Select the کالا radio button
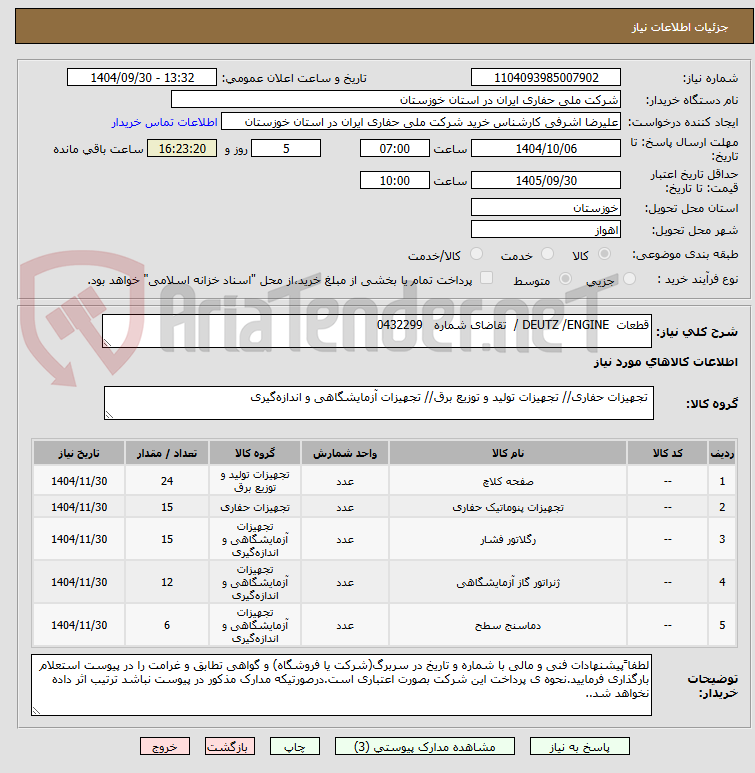755x773 pixels. 604,254
